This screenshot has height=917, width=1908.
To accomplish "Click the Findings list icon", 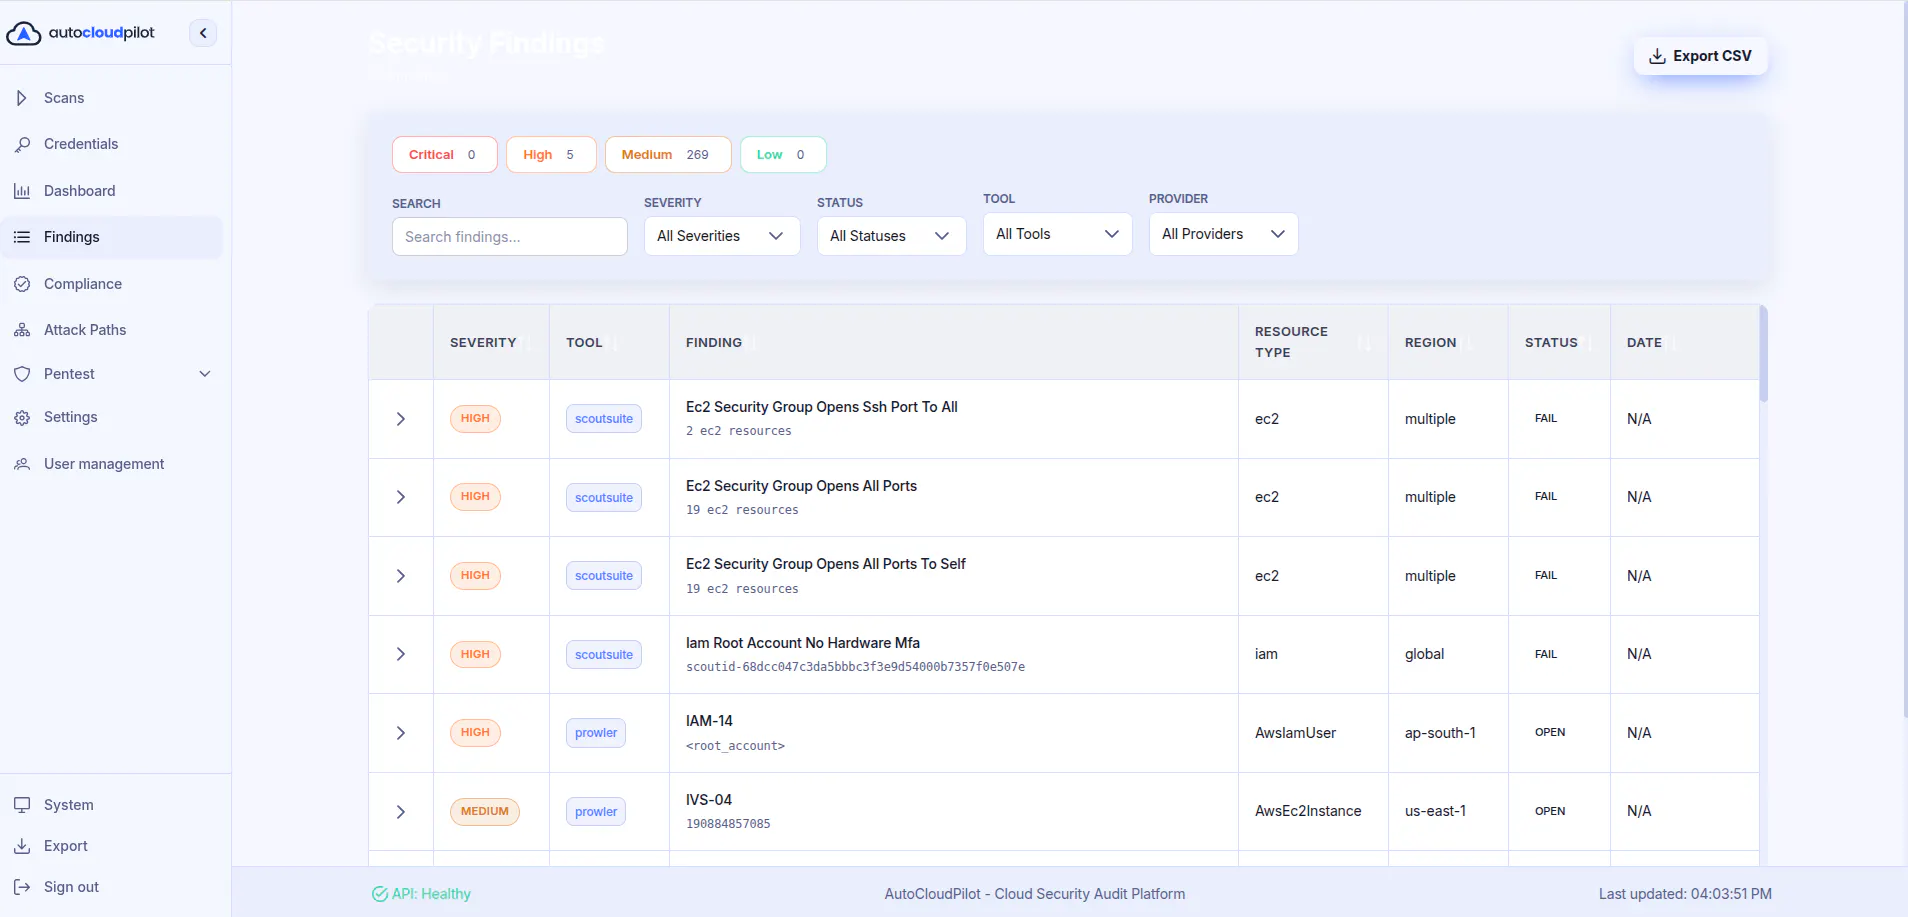I will 22,237.
